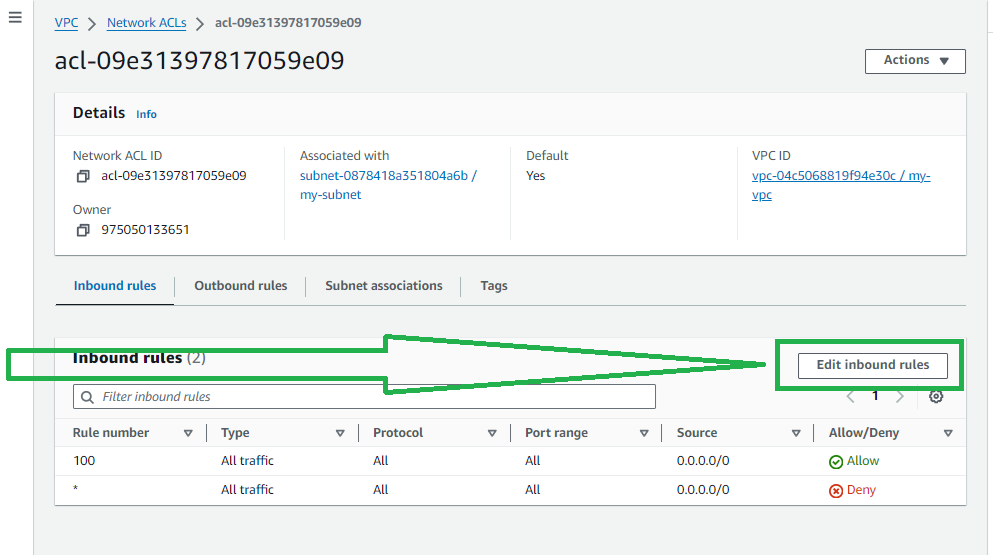Click breadcrumb text acl-09e31397817059e09
The width and height of the screenshot is (993, 559).
[x=288, y=23]
